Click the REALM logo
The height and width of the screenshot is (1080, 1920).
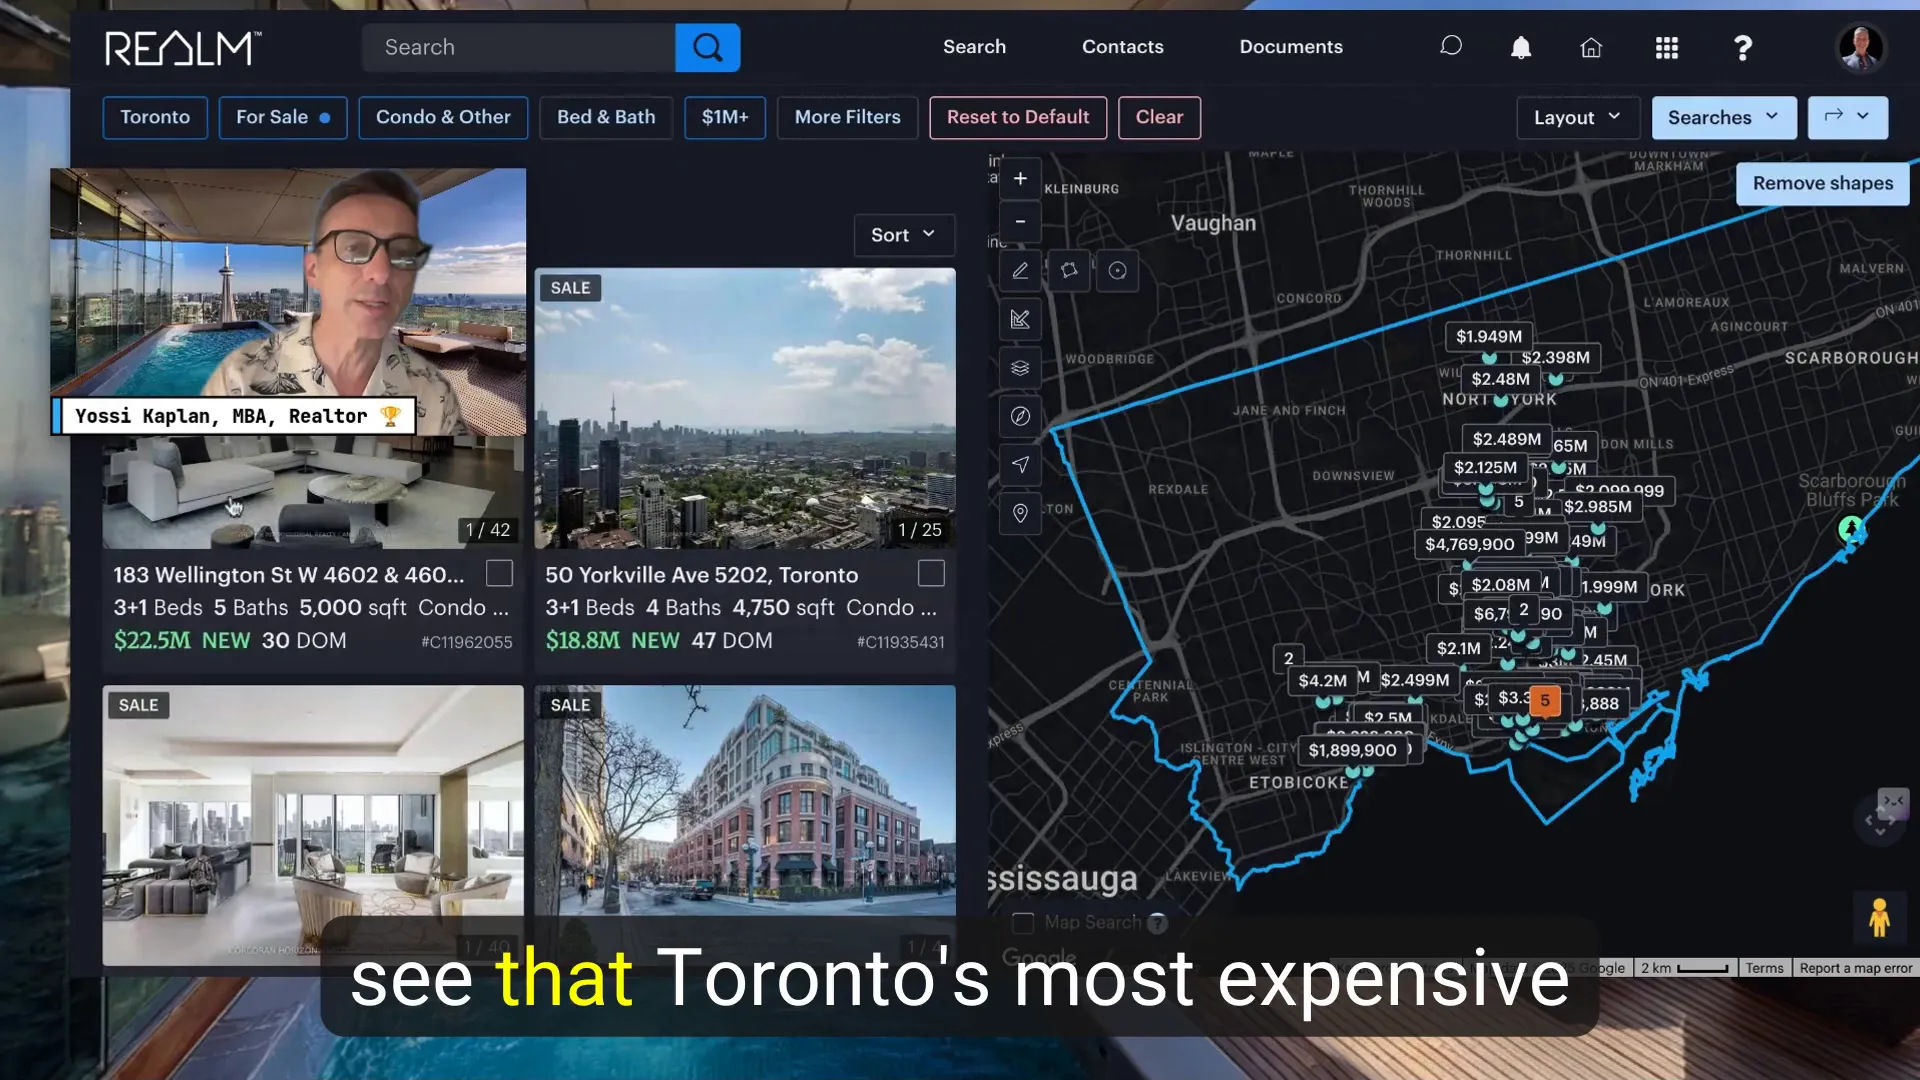[183, 48]
